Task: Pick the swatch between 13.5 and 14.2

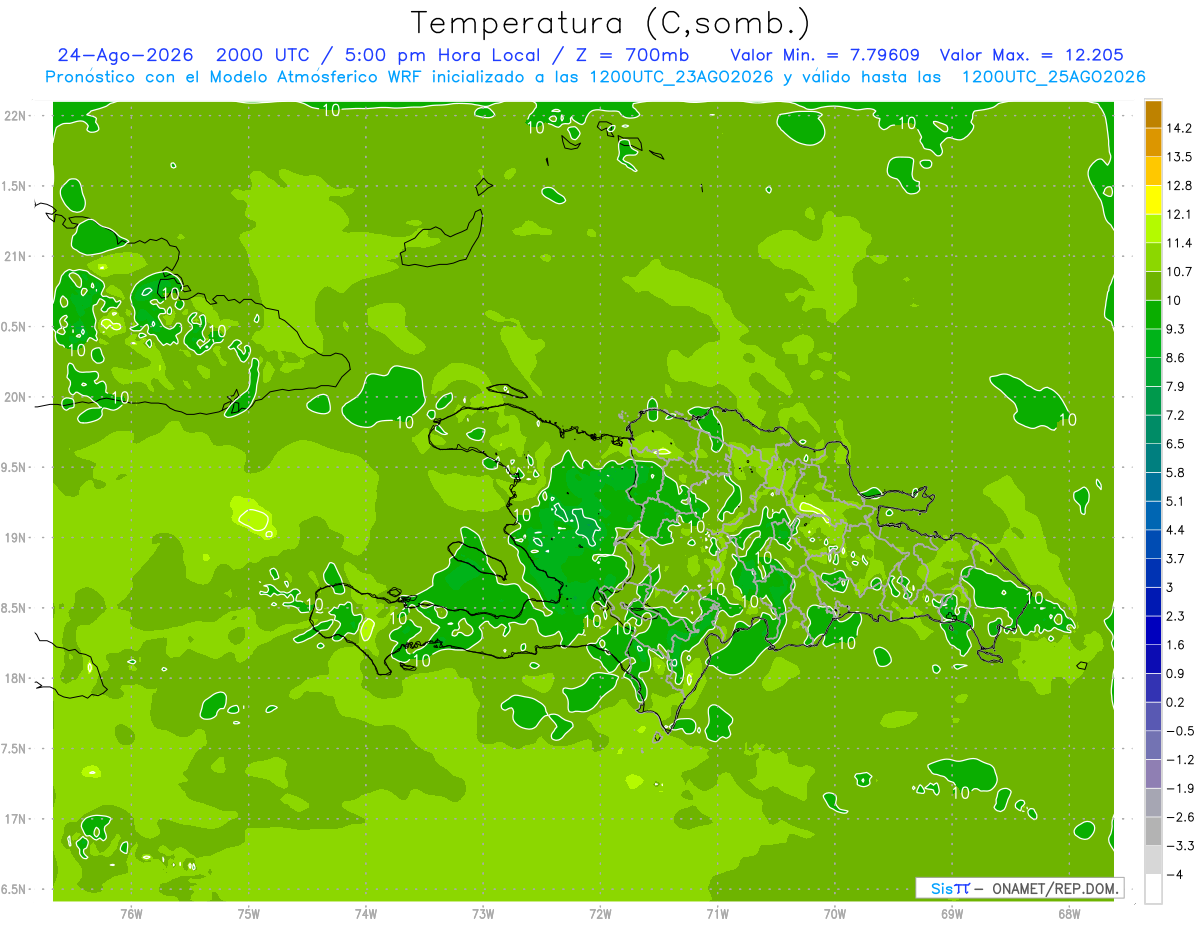Action: coord(1153,142)
